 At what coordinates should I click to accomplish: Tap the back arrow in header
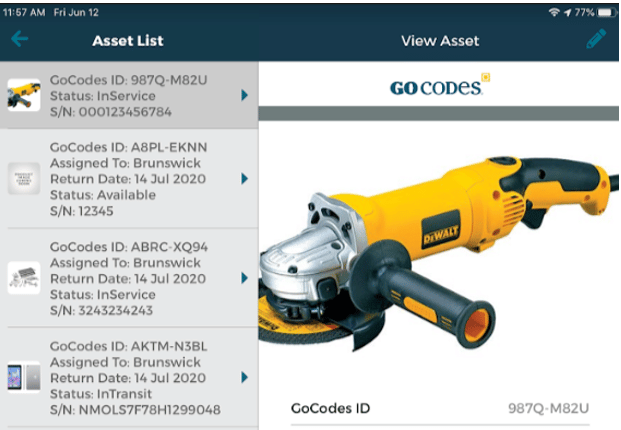click(x=19, y=39)
